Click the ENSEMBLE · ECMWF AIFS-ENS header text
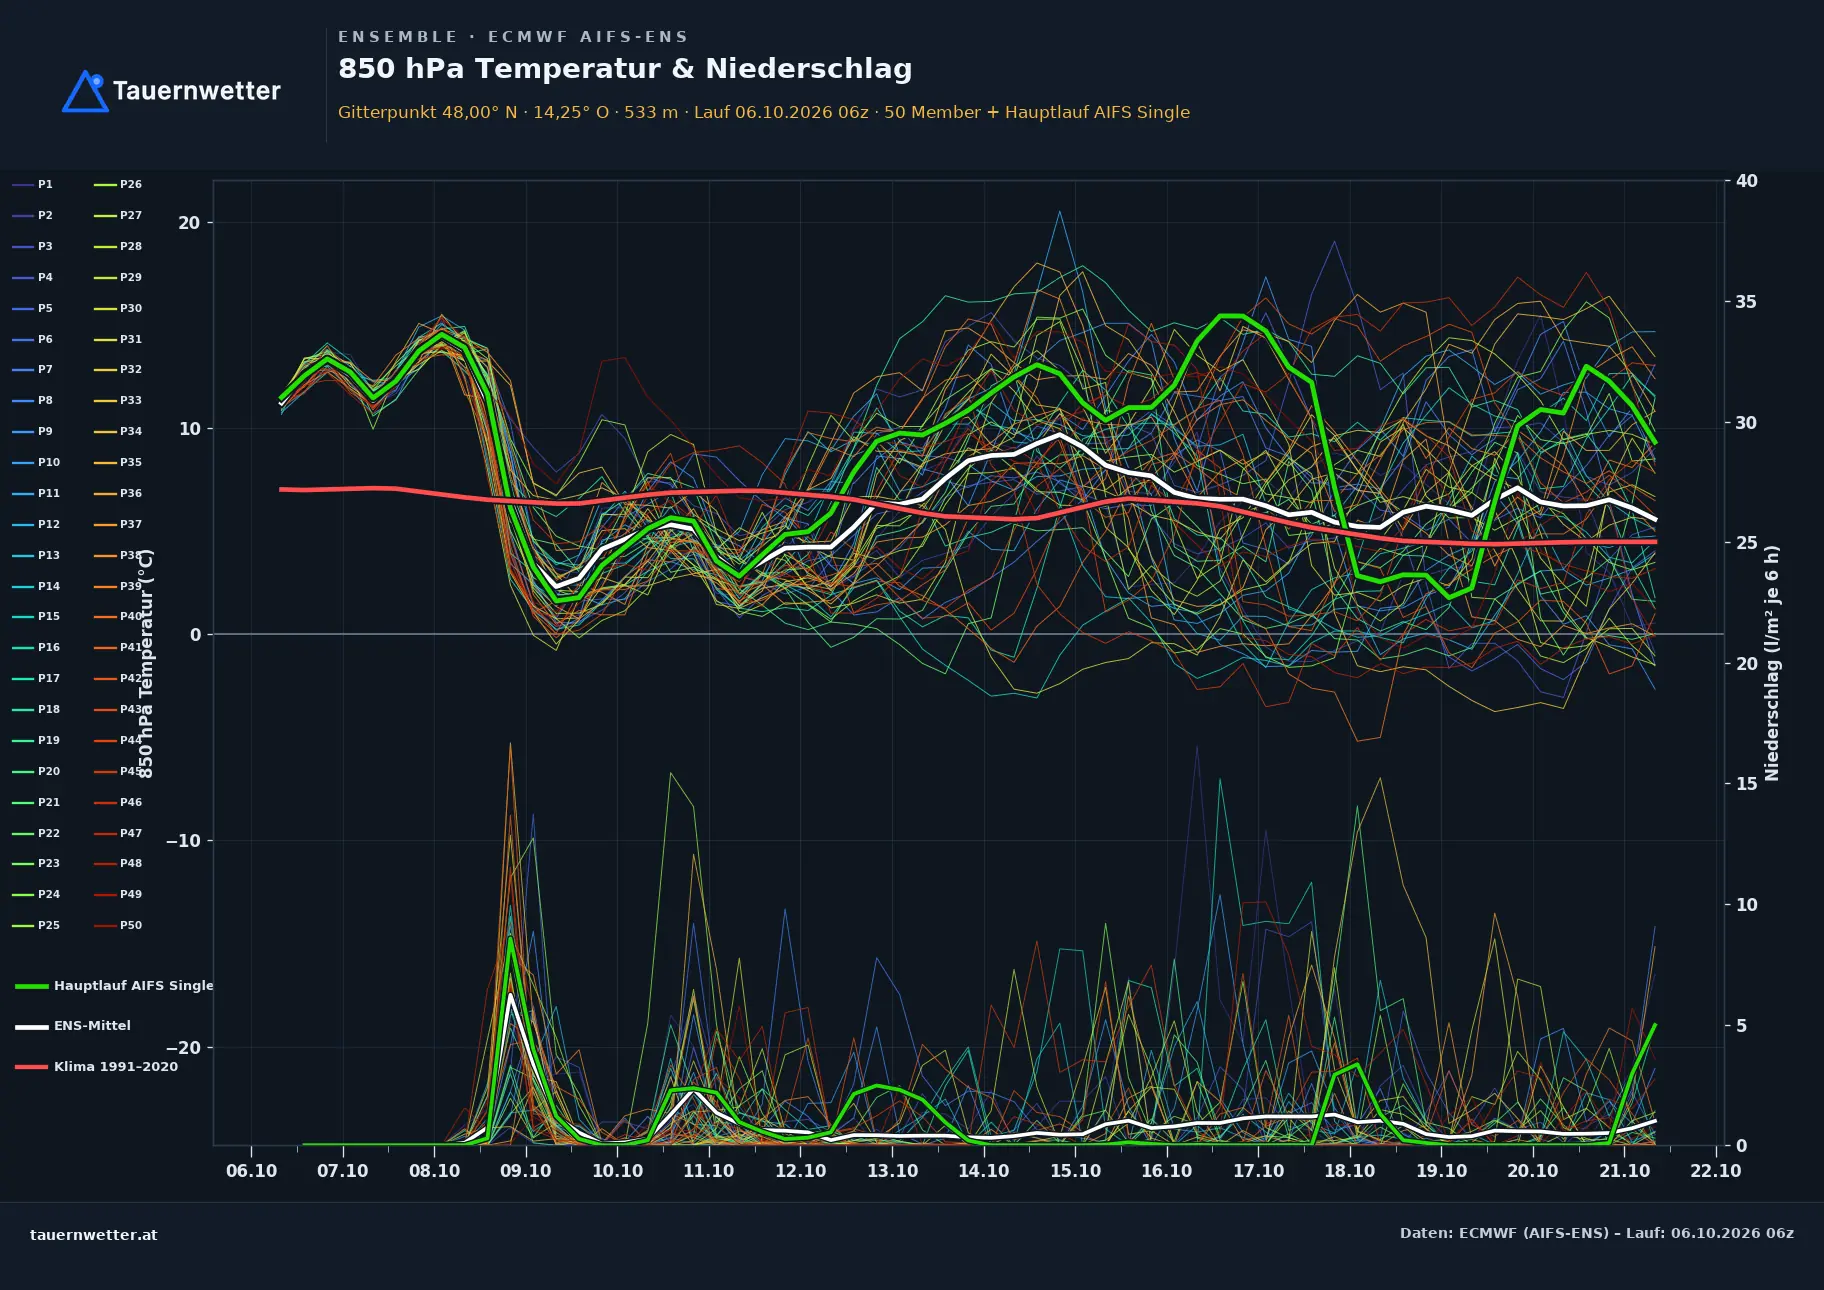Viewport: 1824px width, 1290px height. 513,37
